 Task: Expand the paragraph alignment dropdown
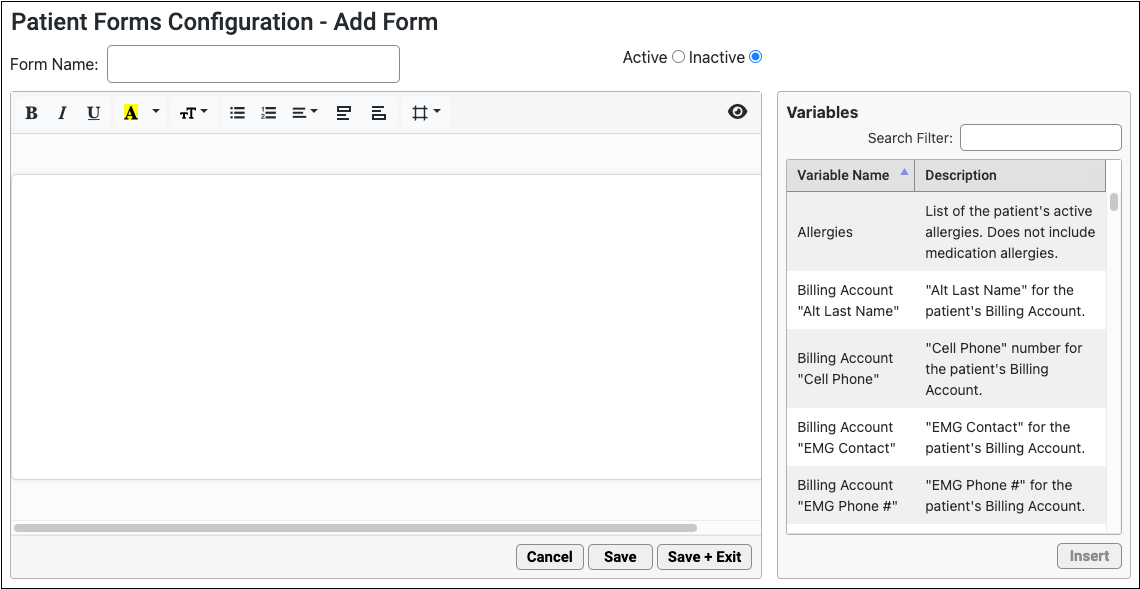(305, 113)
